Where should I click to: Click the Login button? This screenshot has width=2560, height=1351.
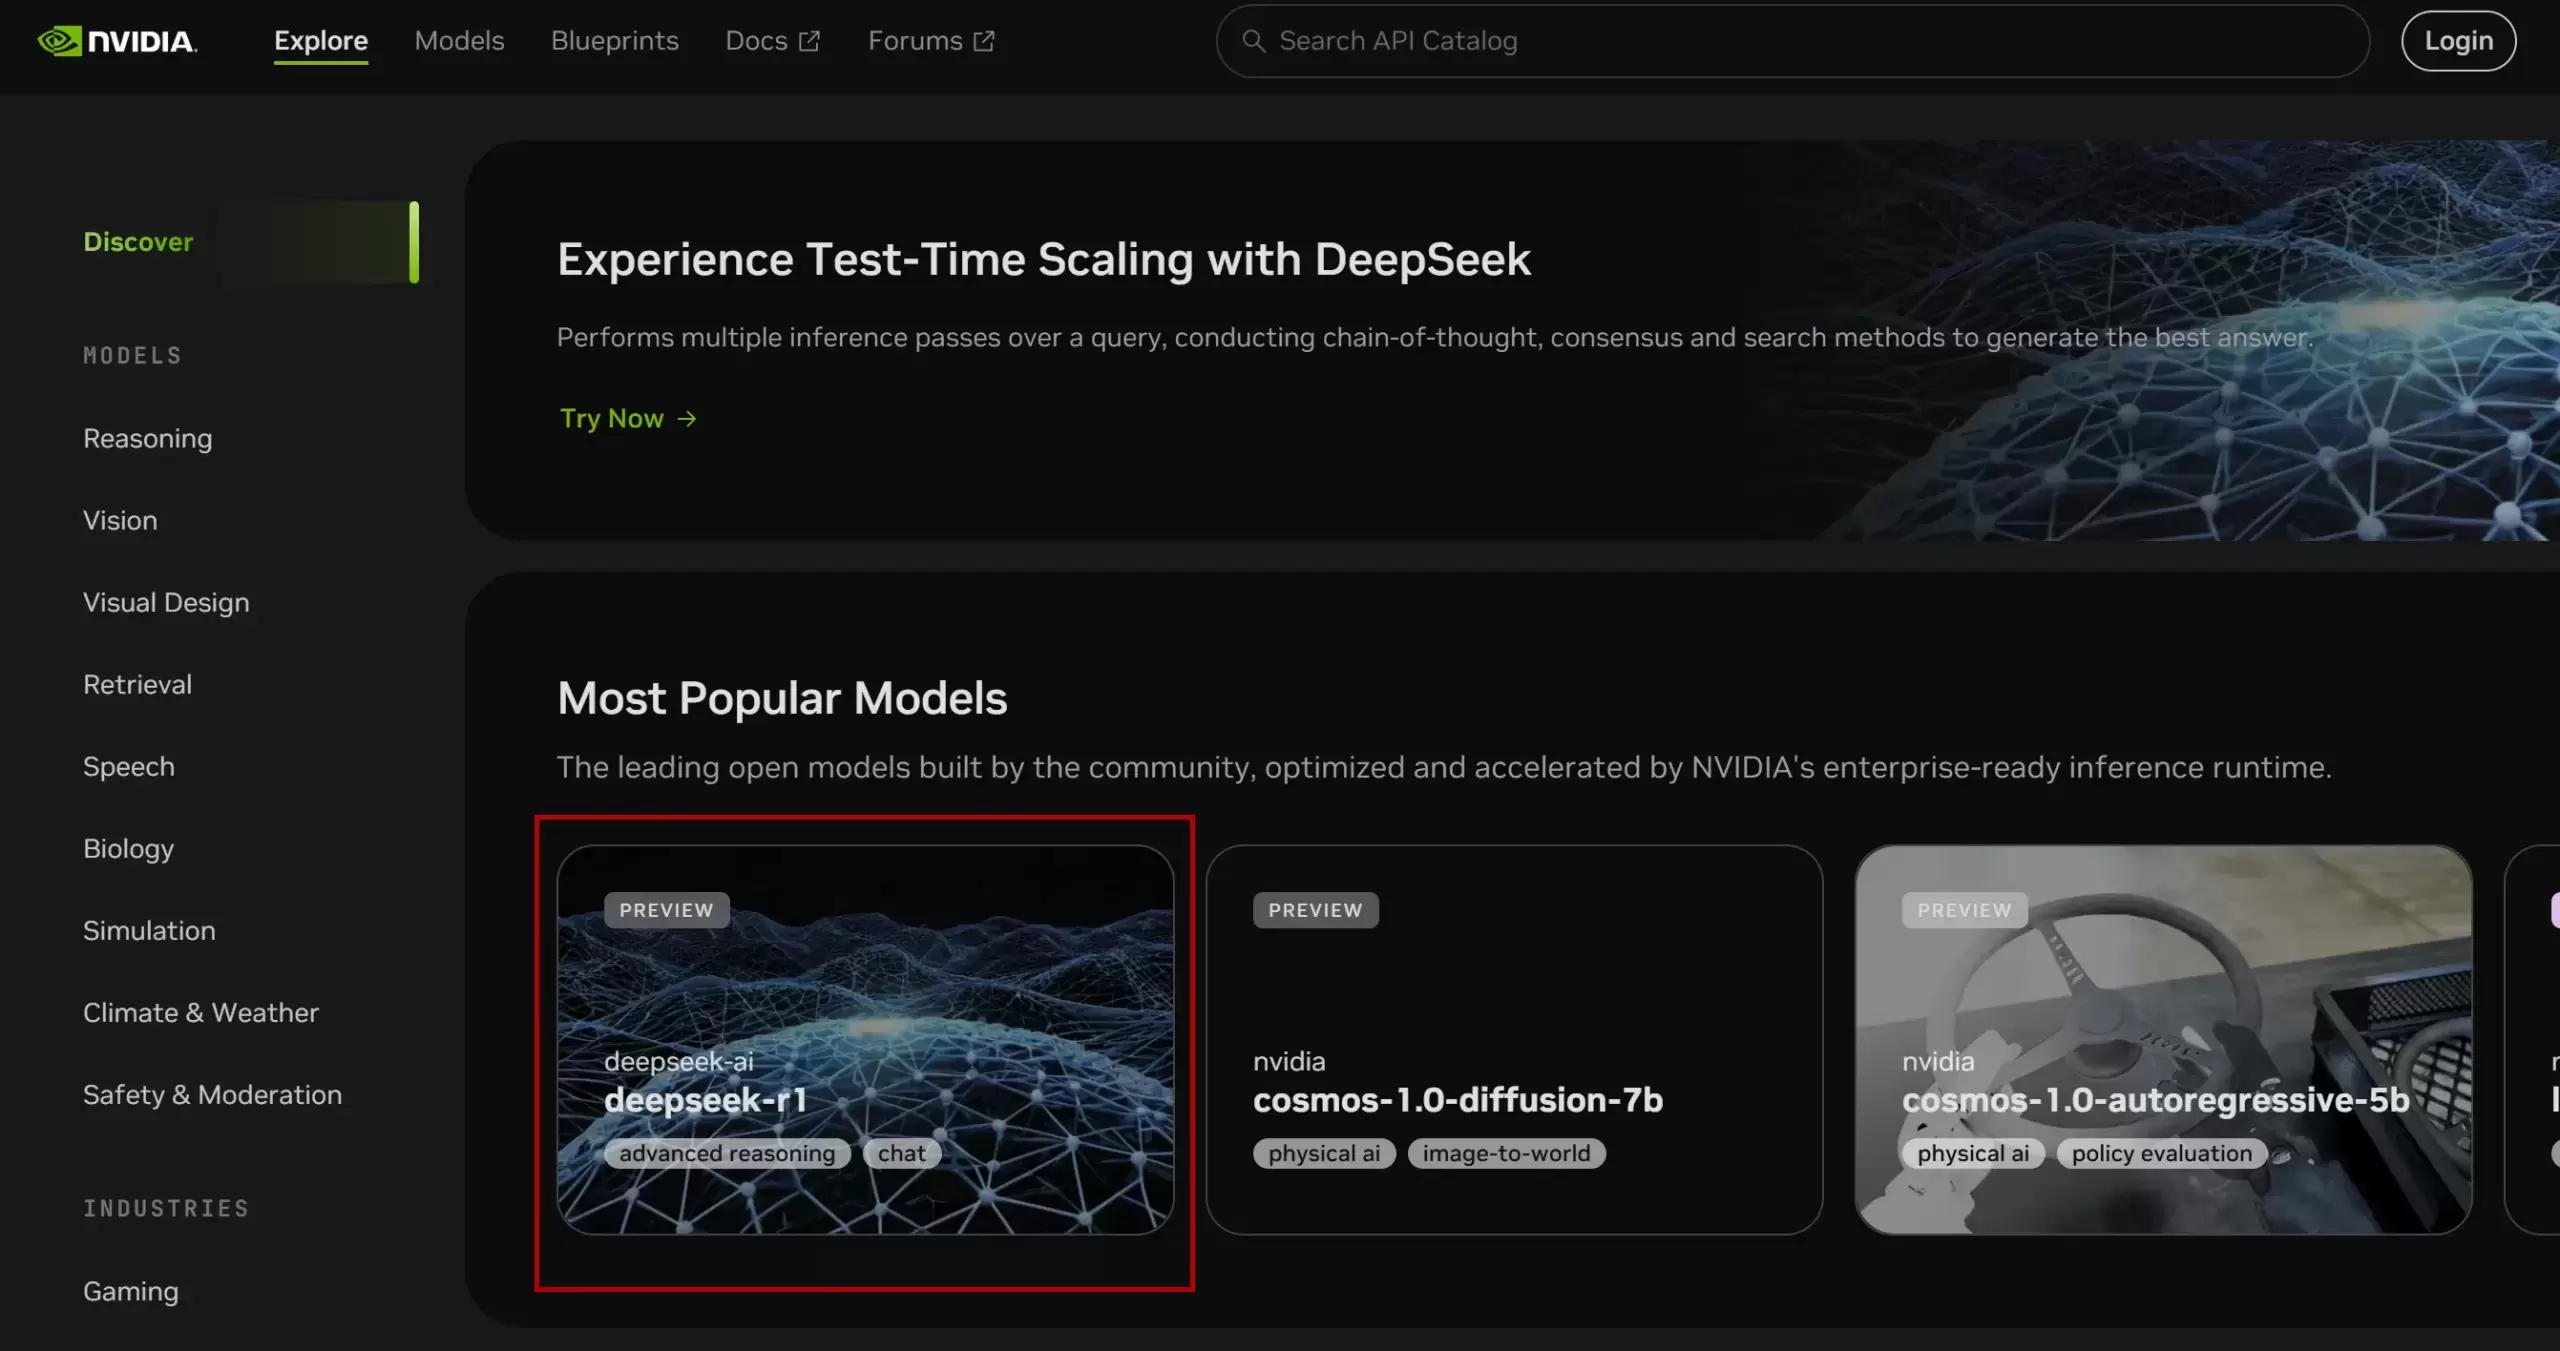pyautogui.click(x=2458, y=41)
